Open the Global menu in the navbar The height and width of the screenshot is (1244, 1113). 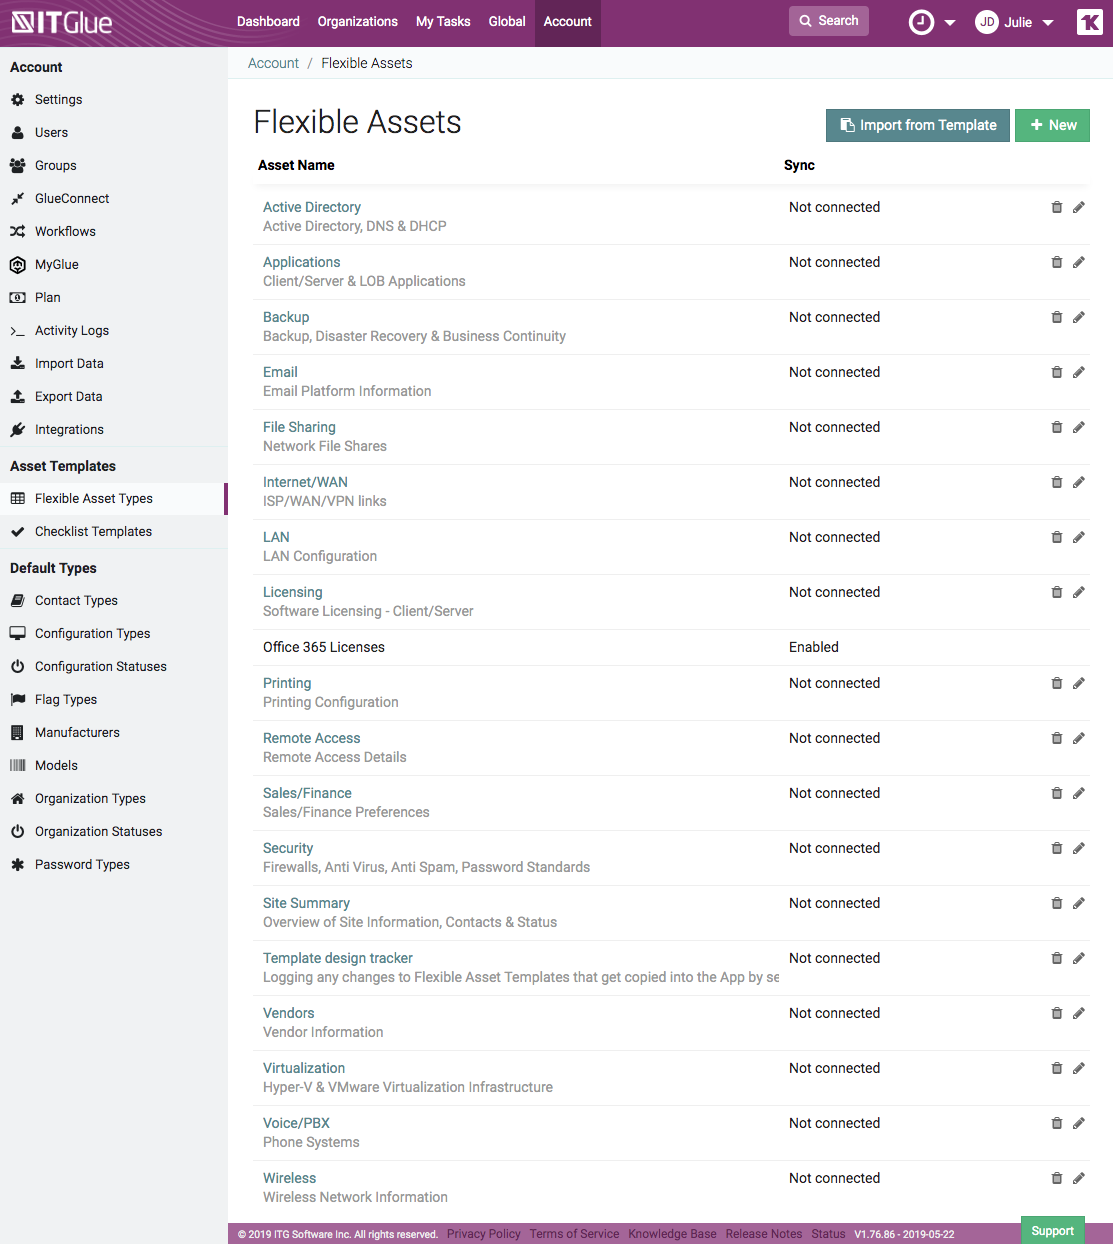click(x=506, y=21)
